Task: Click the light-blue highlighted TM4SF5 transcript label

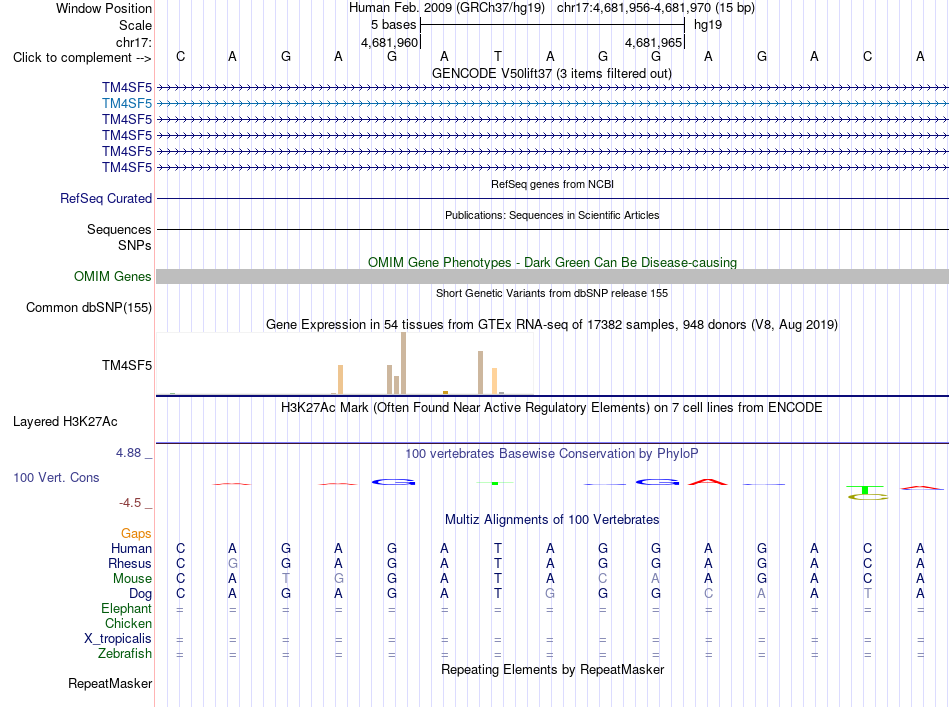Action: (127, 104)
